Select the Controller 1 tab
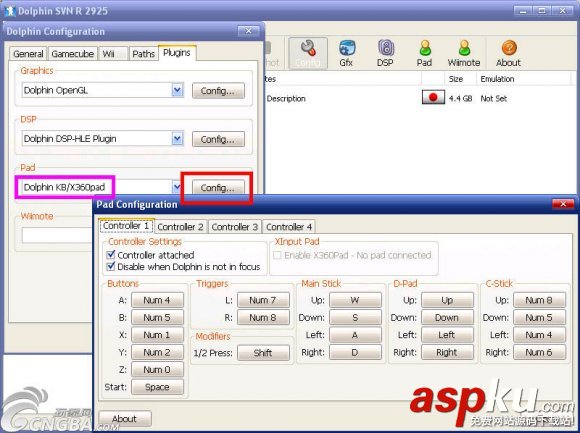This screenshot has width=580, height=433. 126,226
